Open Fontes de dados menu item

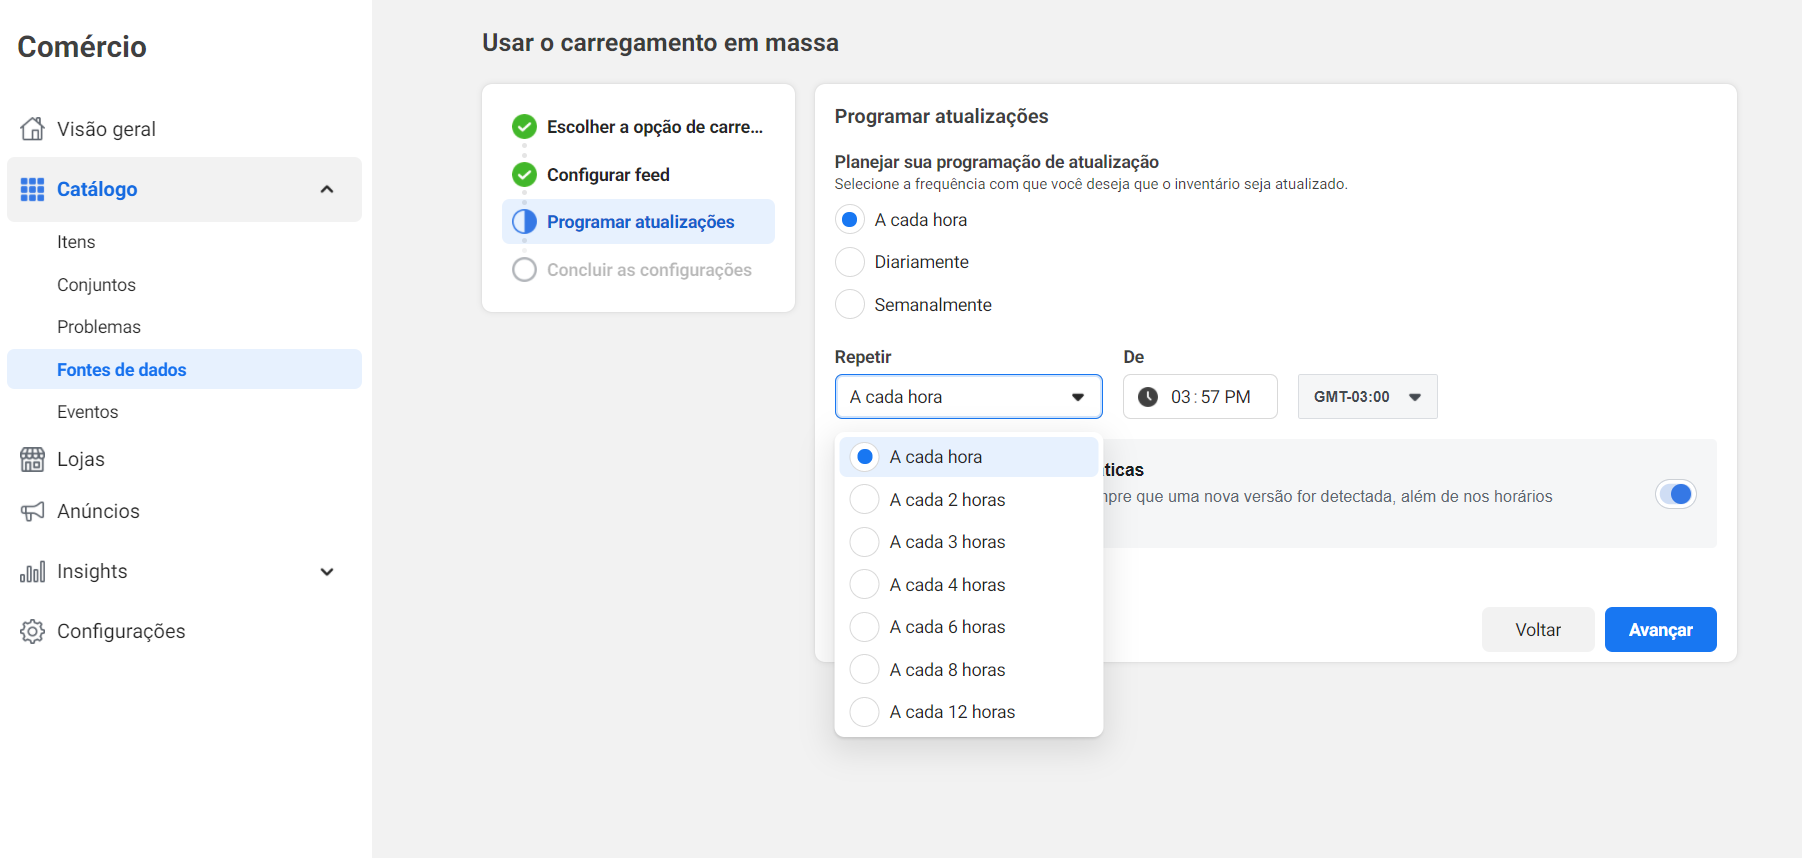click(x=184, y=369)
